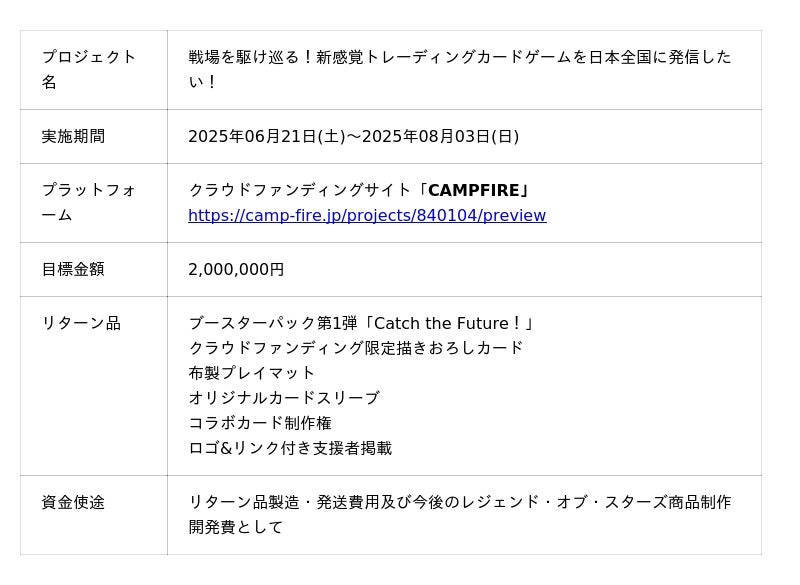Screen dimensions: 800x585
Task: Click the Catch the Future booster pack line
Action: [362, 323]
